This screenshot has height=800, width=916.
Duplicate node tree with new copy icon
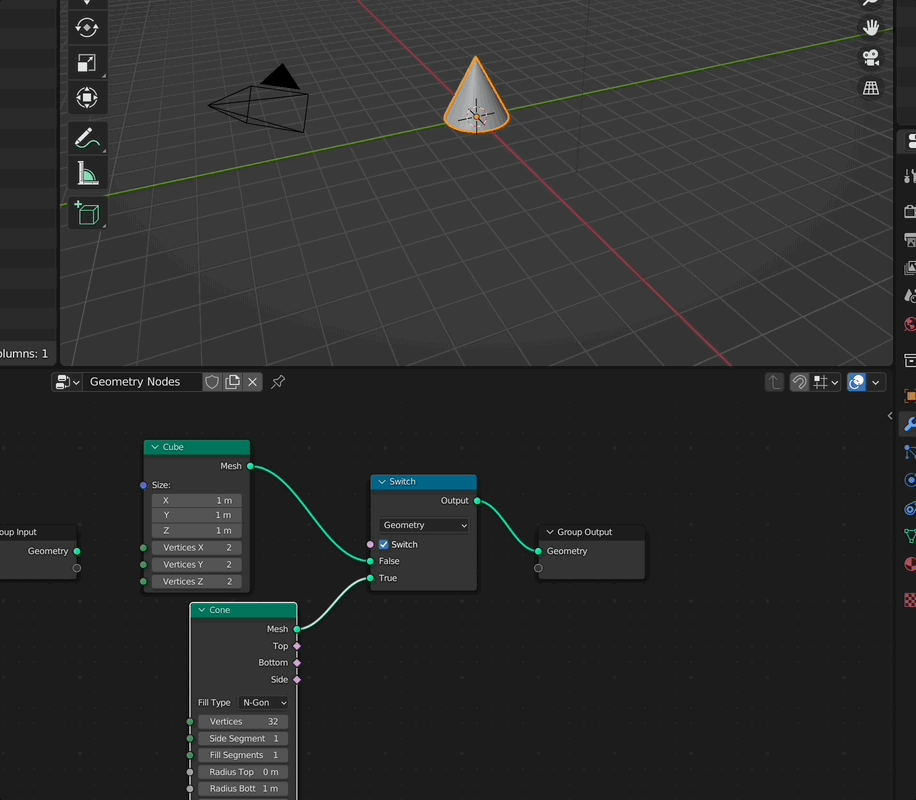233,382
